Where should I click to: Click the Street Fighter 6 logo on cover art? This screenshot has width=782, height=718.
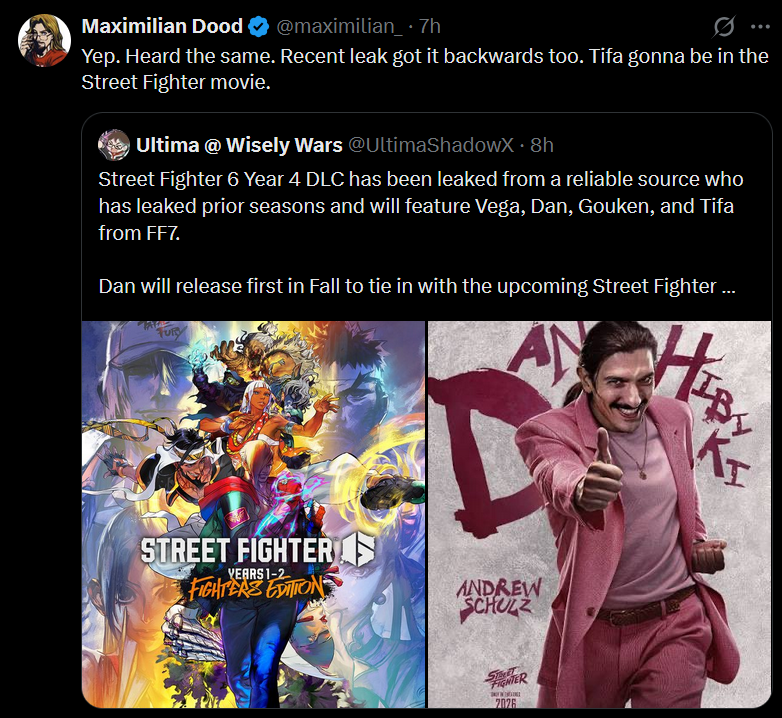point(257,550)
